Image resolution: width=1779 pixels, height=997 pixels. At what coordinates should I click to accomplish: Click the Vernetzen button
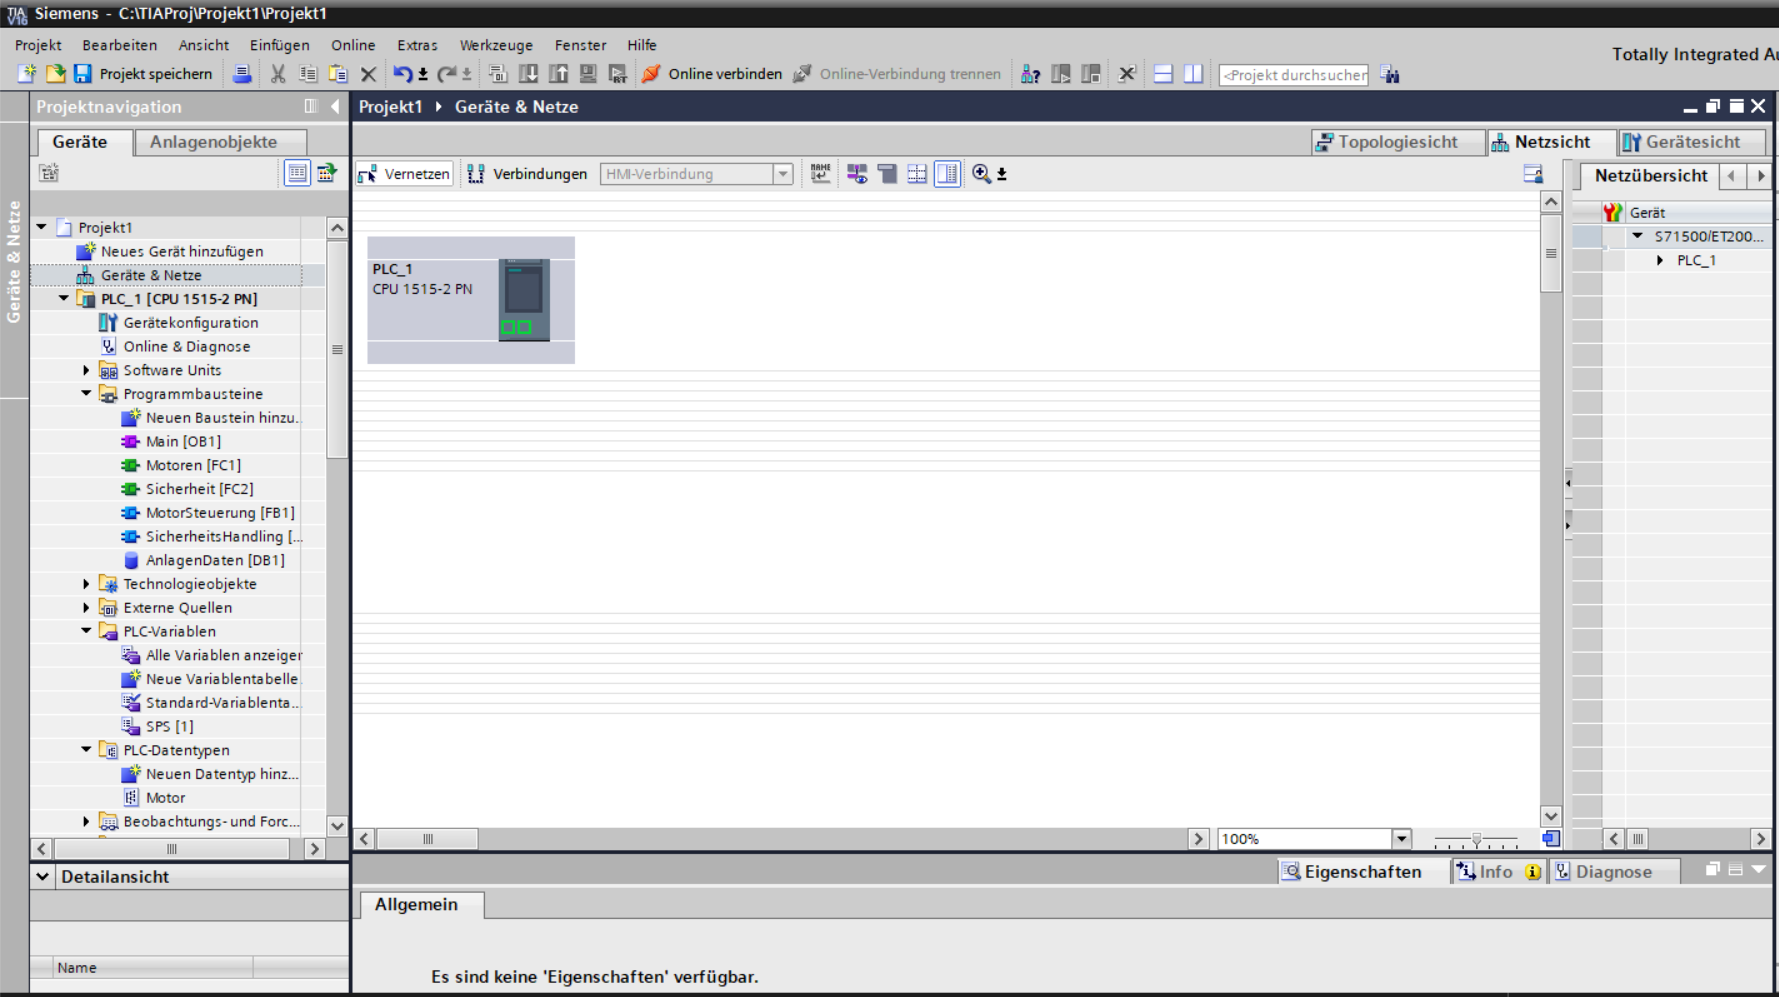coord(405,174)
